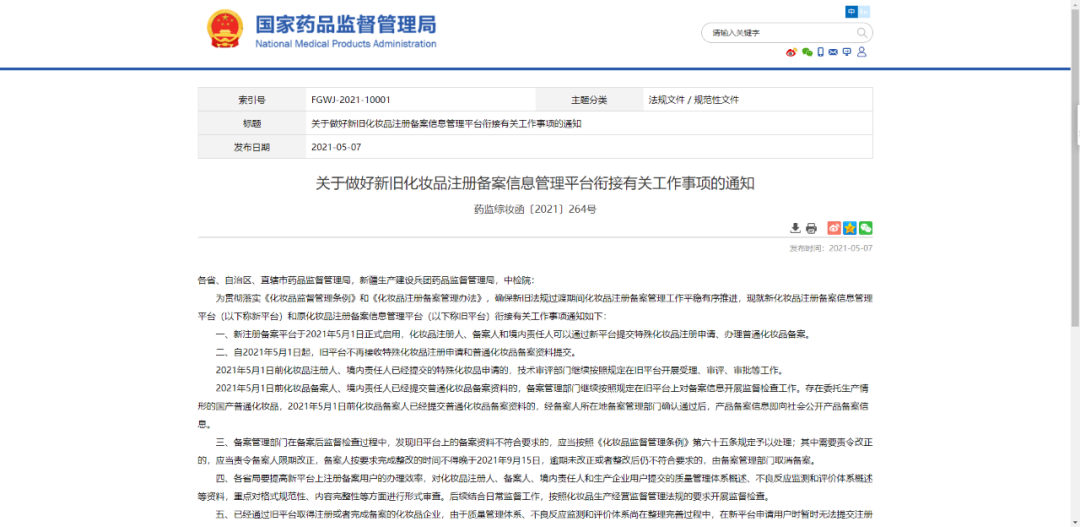Switch language to English with En button

[865, 11]
